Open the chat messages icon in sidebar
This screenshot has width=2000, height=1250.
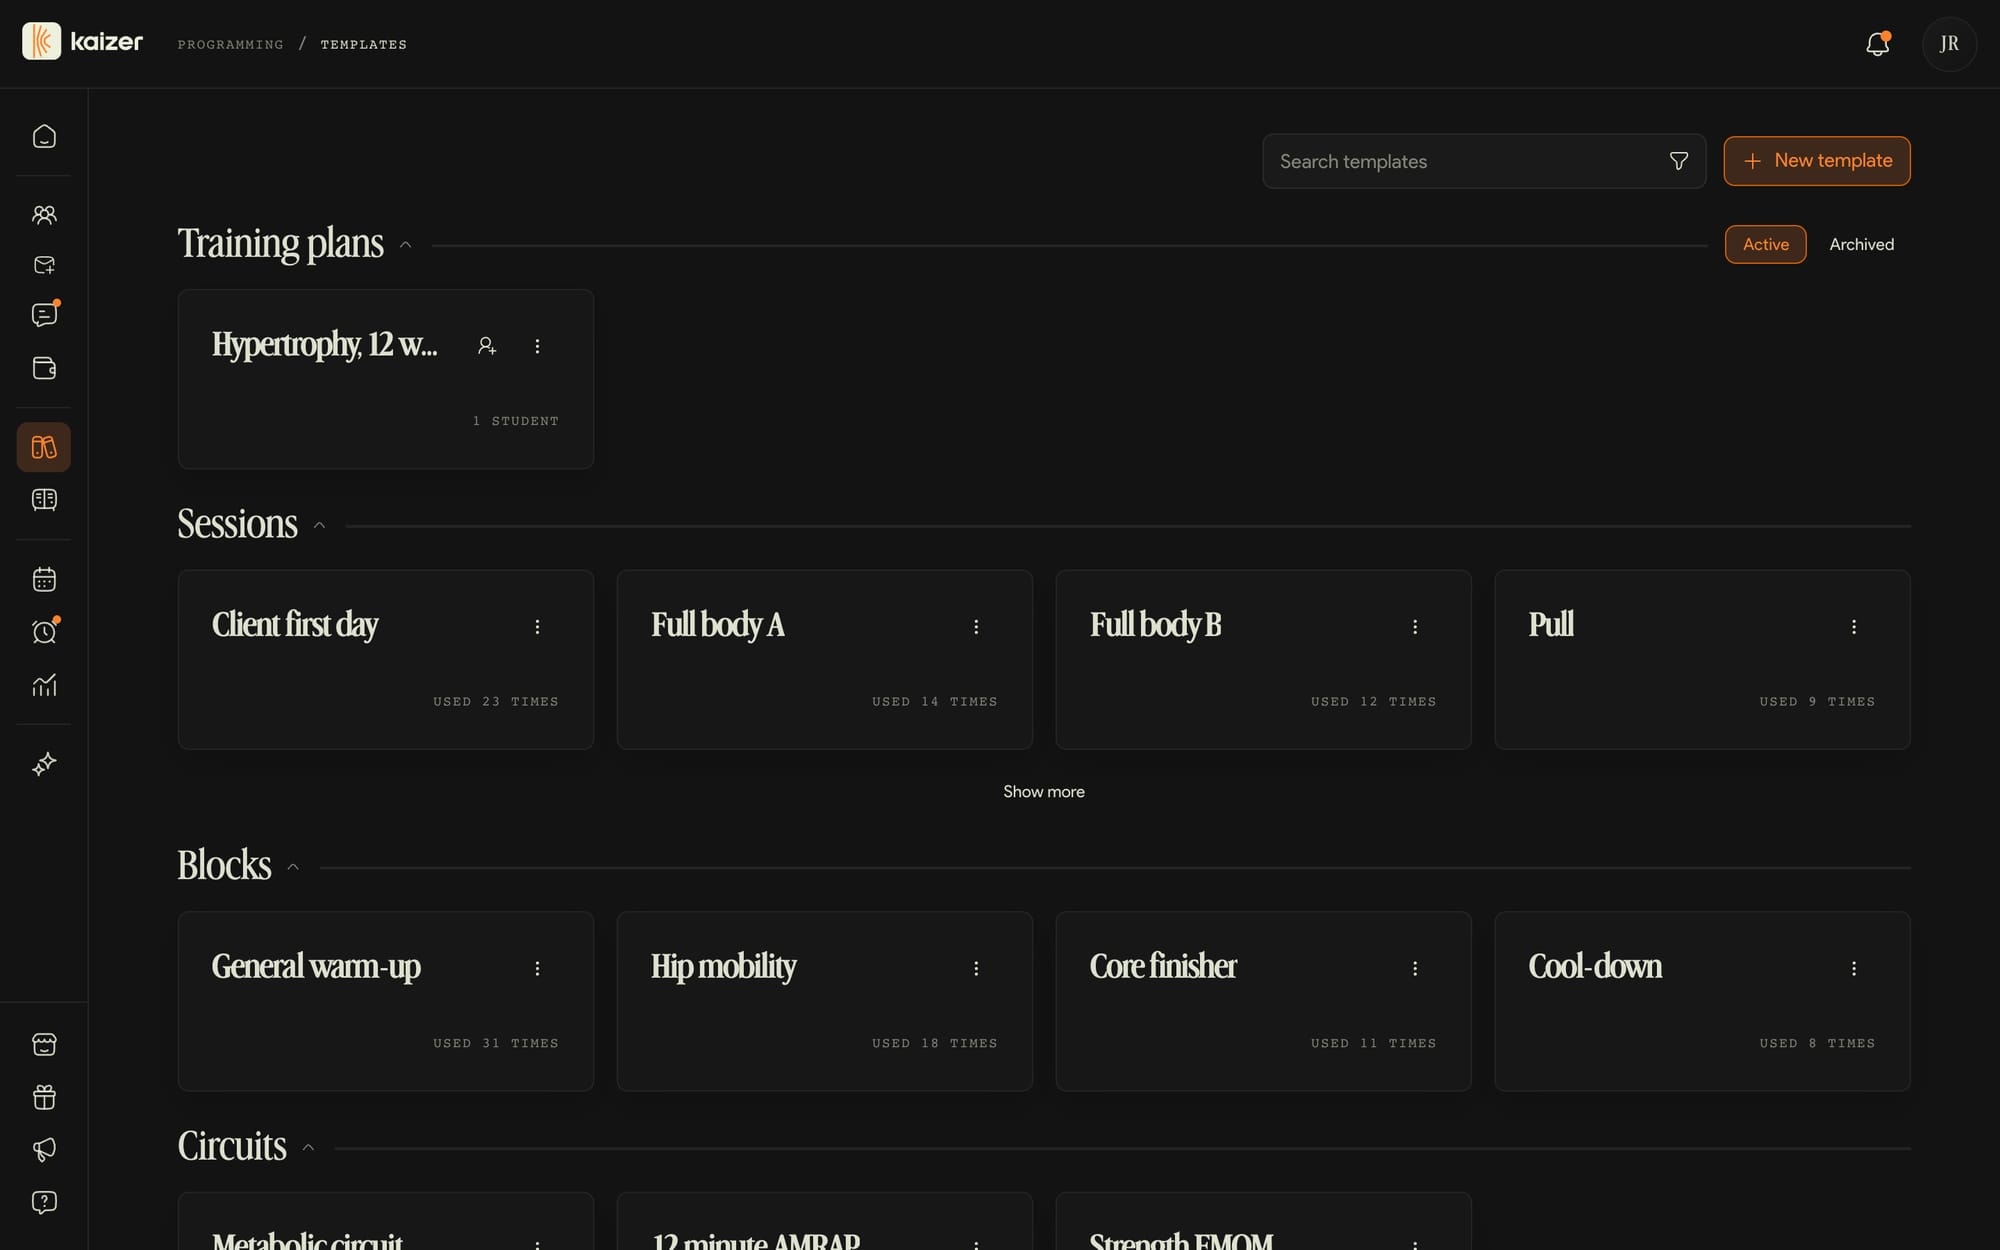pyautogui.click(x=44, y=315)
